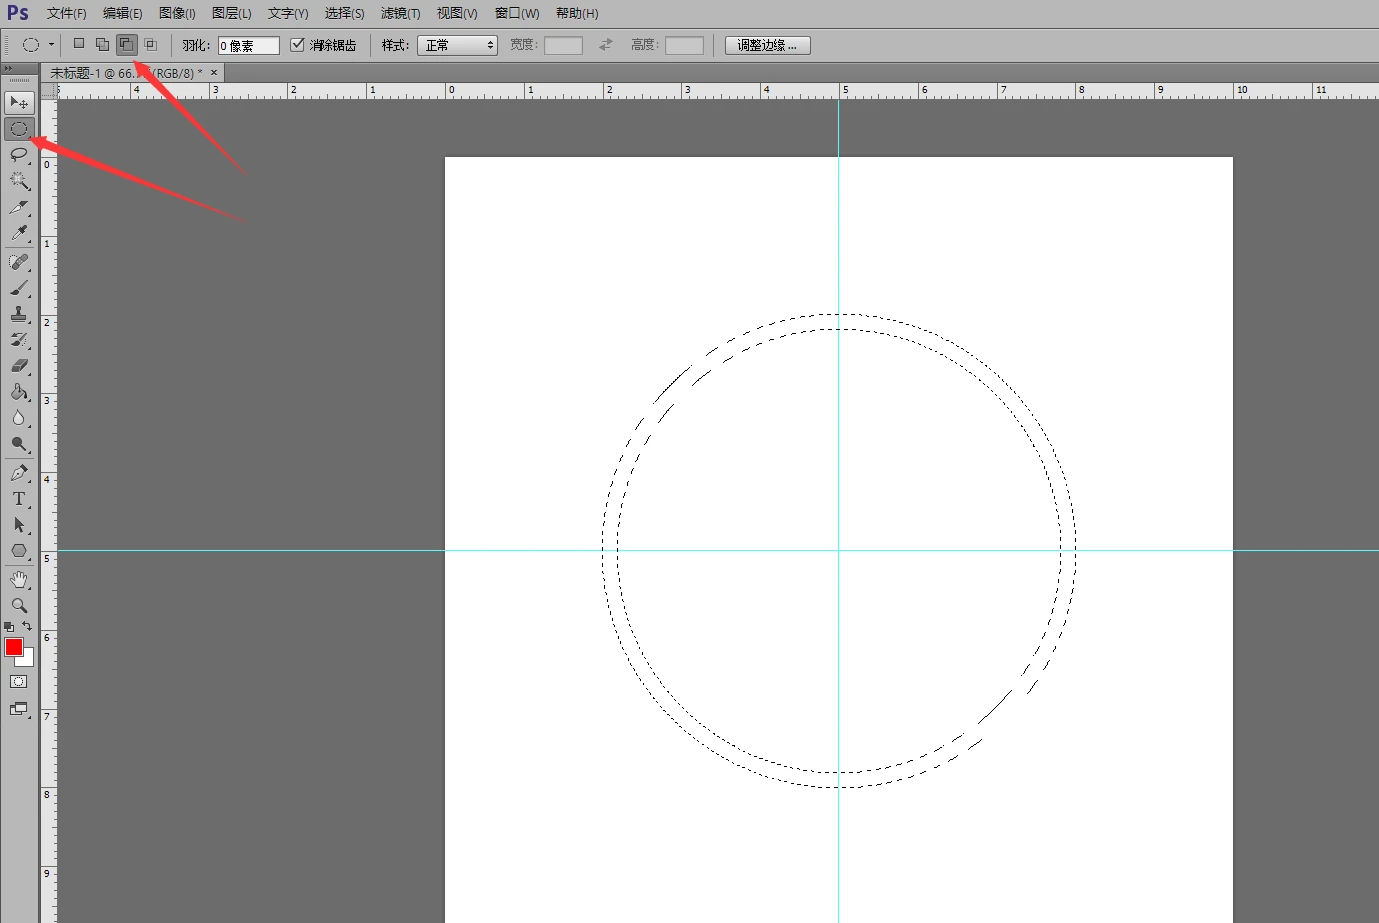Viewport: 1379px width, 923px height.
Task: Open the 图层(L) layer menu
Action: click(x=231, y=13)
